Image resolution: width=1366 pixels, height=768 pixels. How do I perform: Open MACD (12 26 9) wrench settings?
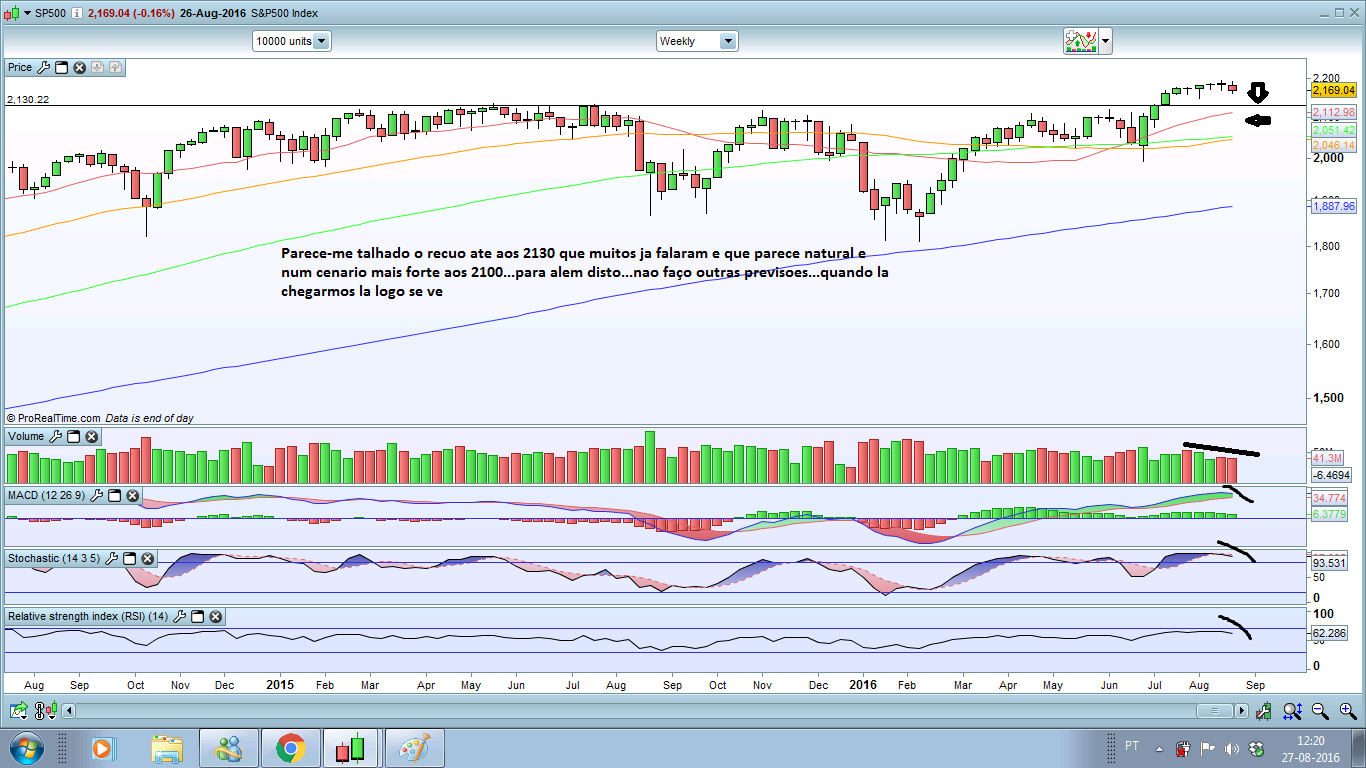pyautogui.click(x=96, y=496)
